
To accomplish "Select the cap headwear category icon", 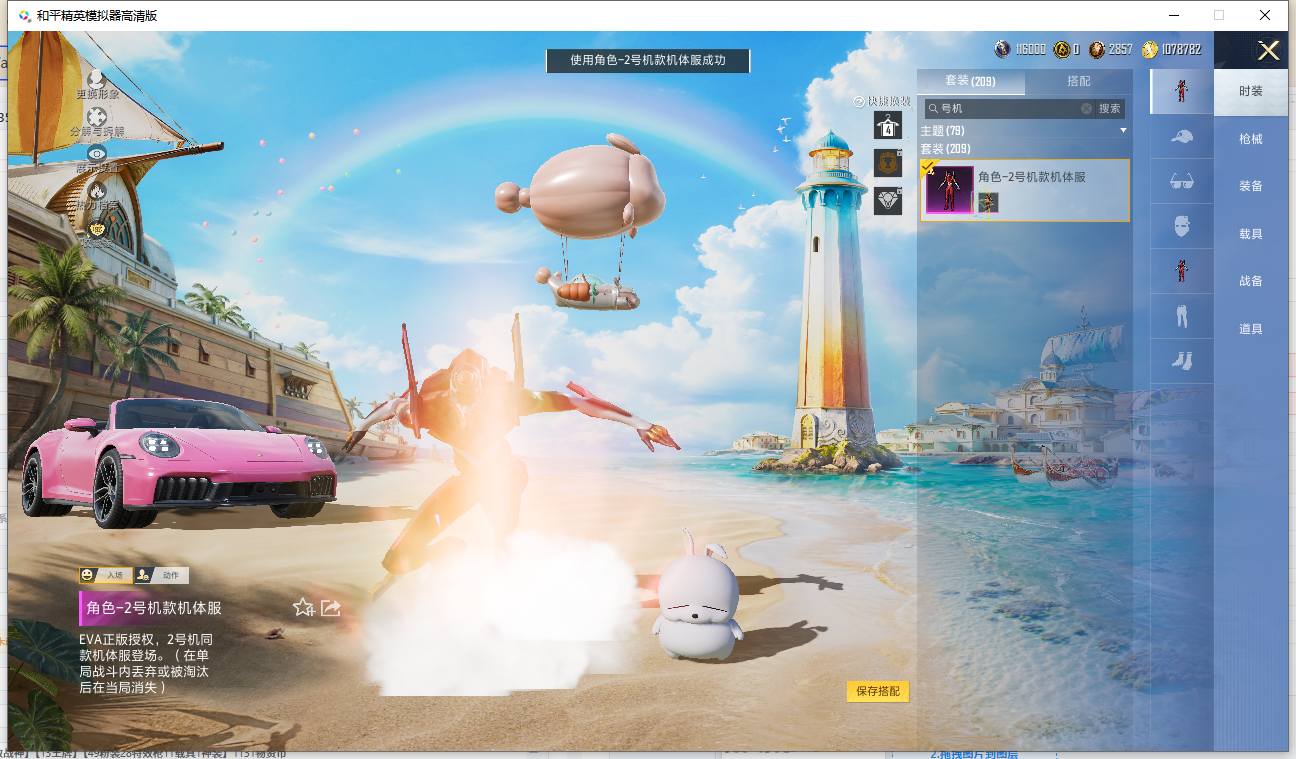I will click(1181, 136).
